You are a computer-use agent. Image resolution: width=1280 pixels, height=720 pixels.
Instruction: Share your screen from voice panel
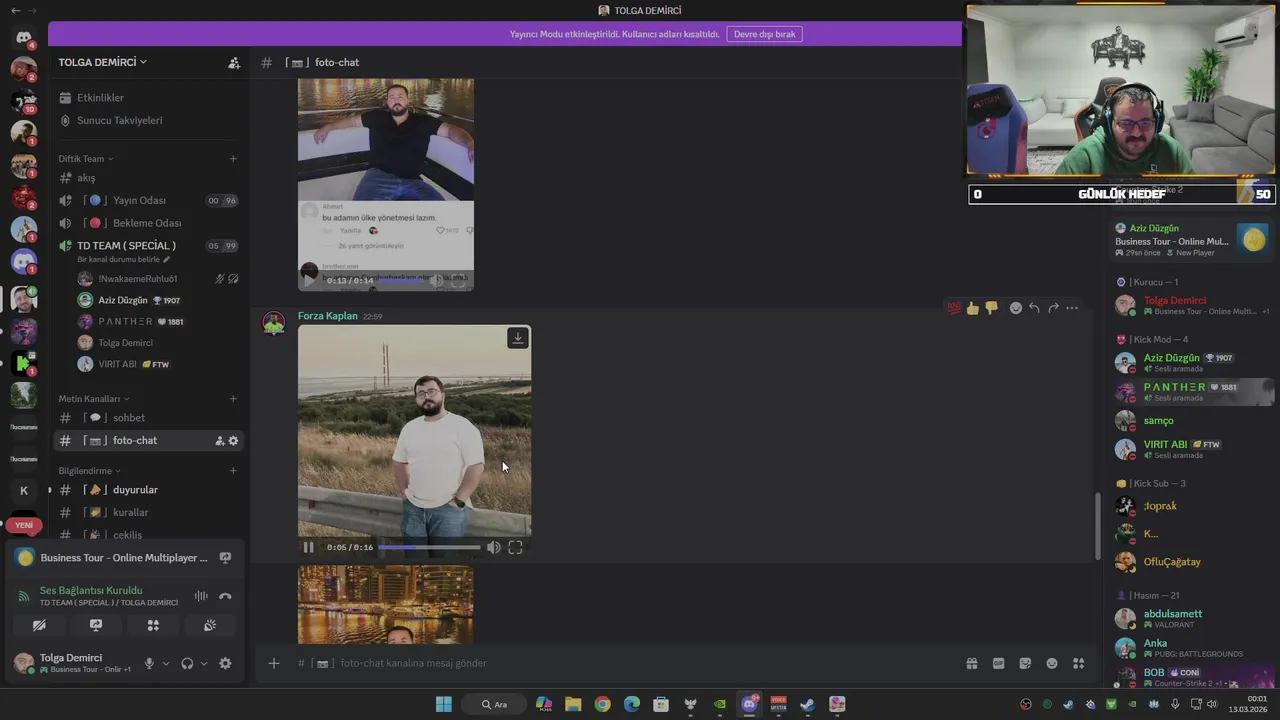click(96, 625)
